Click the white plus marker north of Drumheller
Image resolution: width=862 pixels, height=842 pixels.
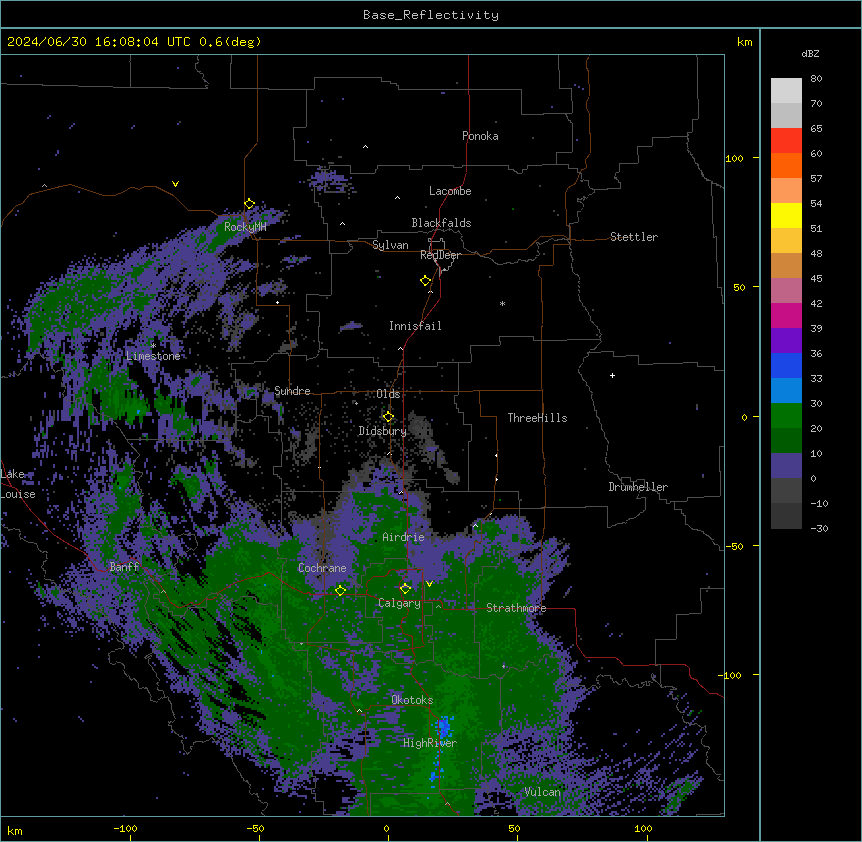click(612, 375)
